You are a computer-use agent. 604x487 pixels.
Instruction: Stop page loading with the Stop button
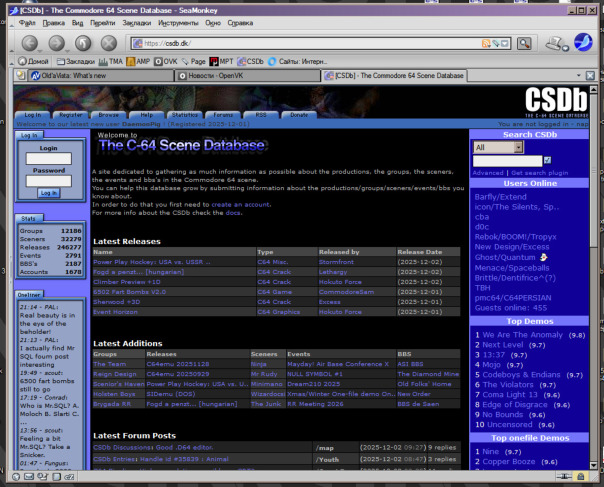coord(109,43)
